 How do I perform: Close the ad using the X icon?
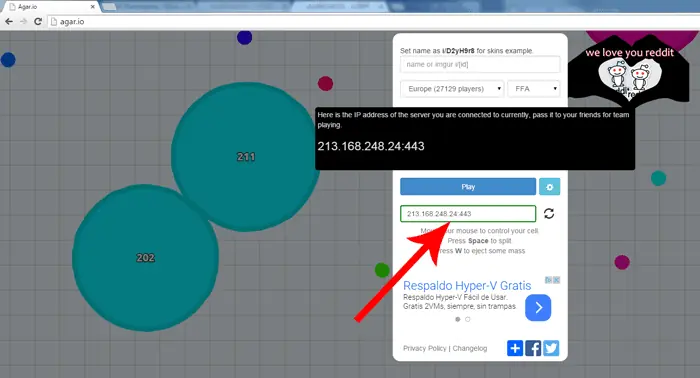coord(556,280)
